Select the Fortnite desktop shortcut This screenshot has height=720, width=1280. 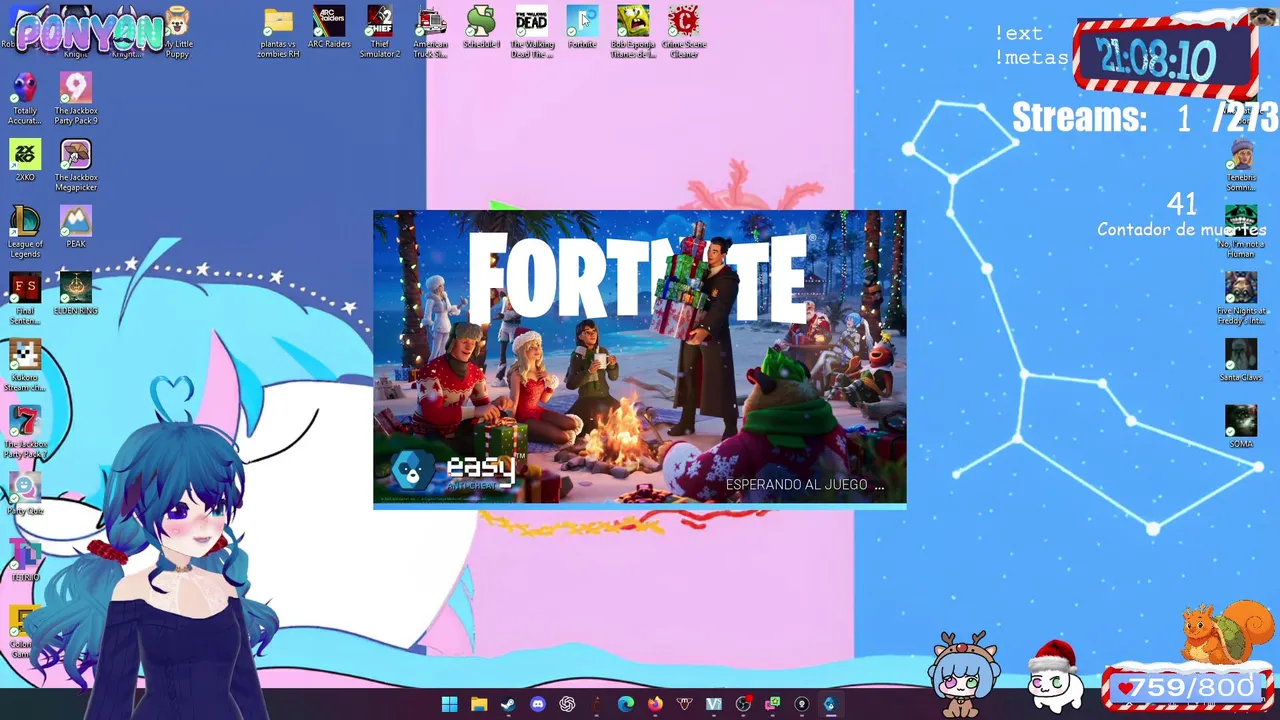pos(582,28)
